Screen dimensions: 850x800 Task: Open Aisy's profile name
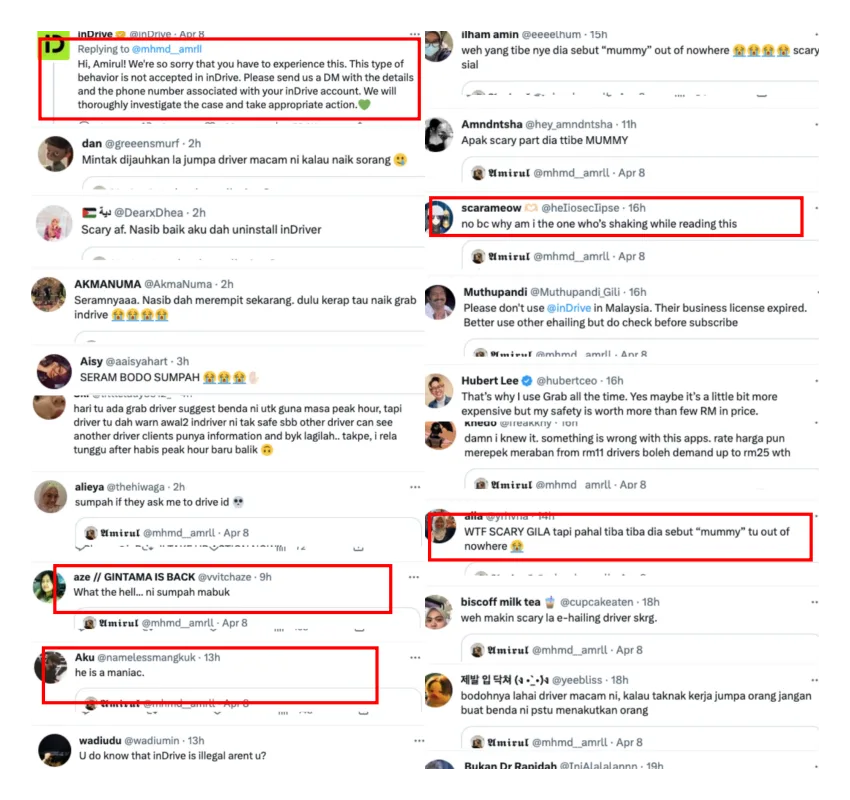(x=91, y=361)
